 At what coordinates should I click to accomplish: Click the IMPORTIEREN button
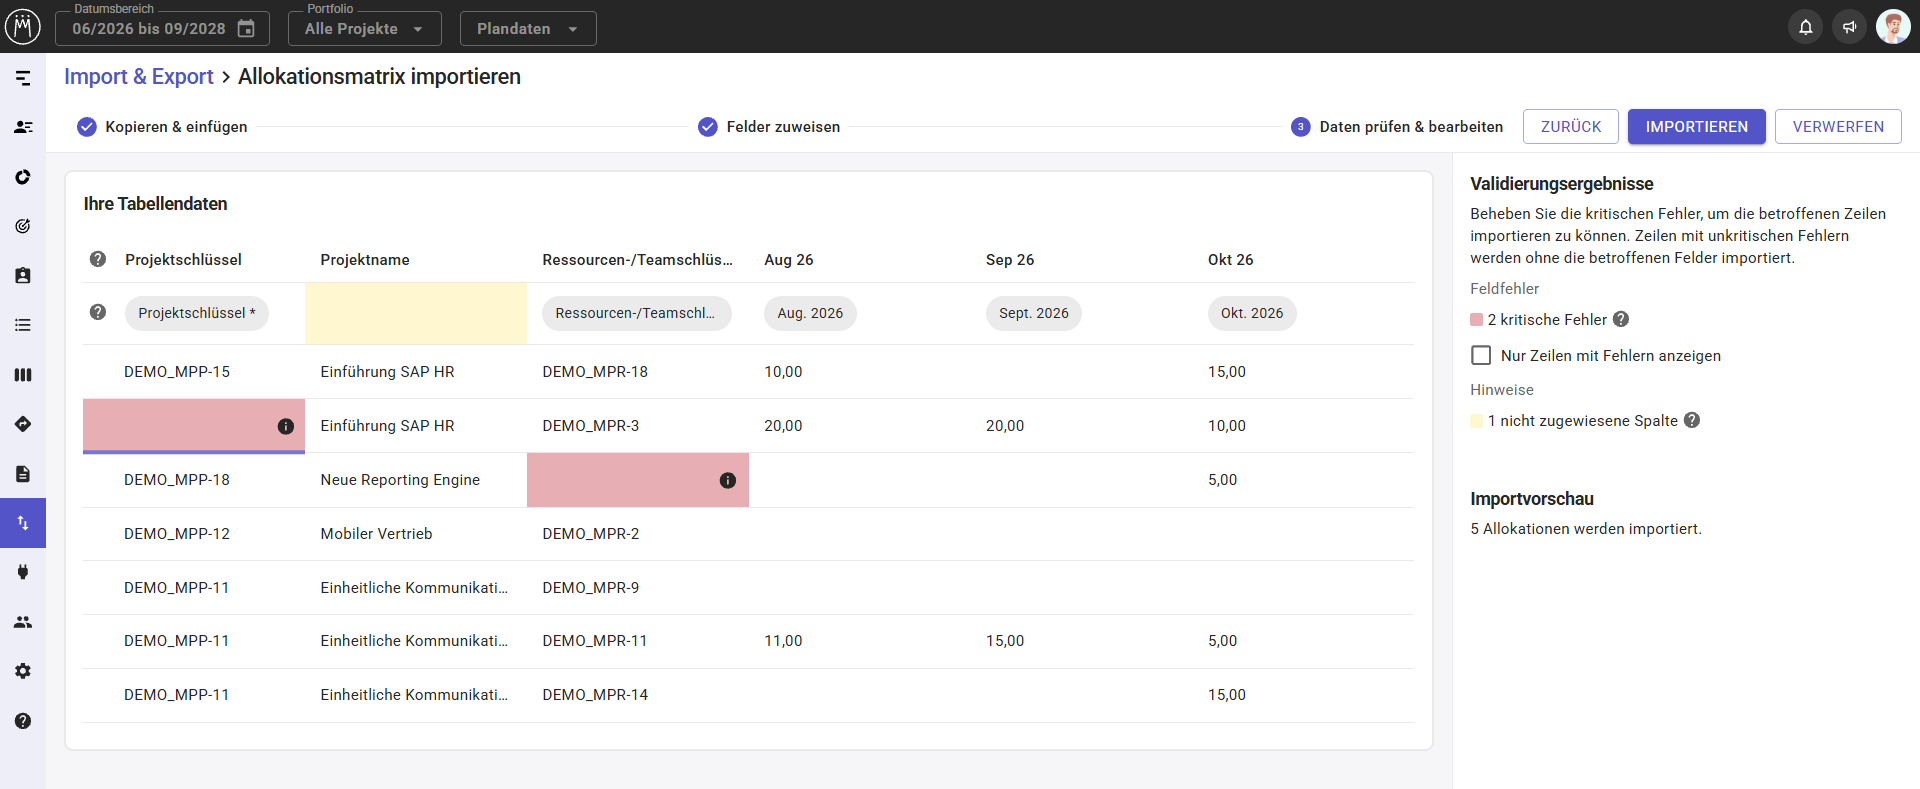[x=1697, y=127]
